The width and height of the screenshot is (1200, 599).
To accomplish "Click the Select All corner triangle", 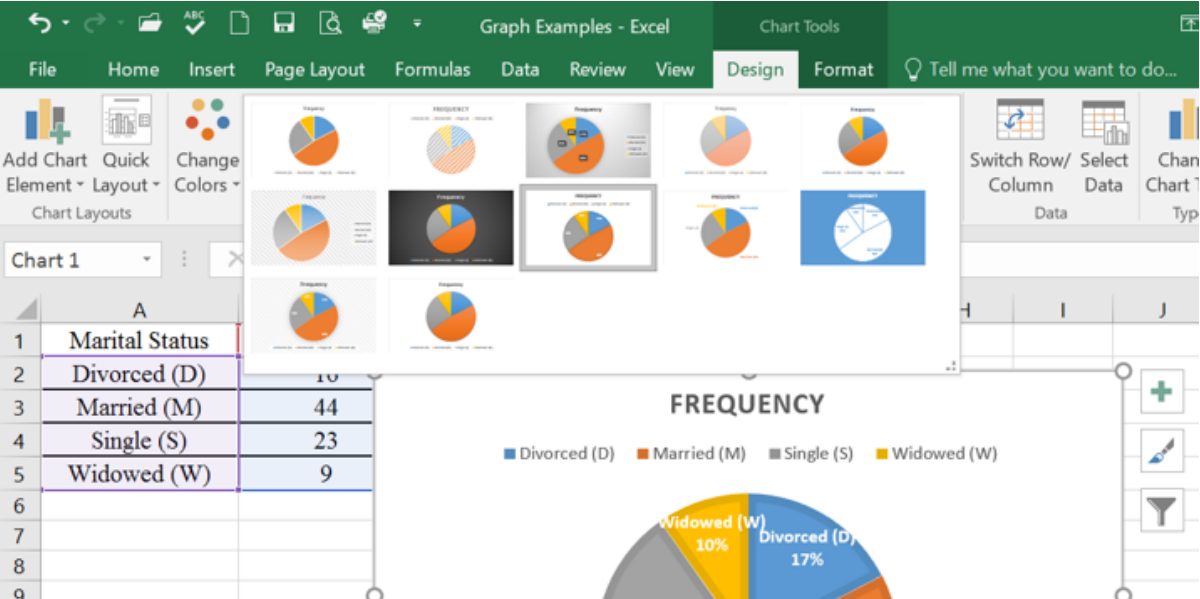I will pos(26,310).
